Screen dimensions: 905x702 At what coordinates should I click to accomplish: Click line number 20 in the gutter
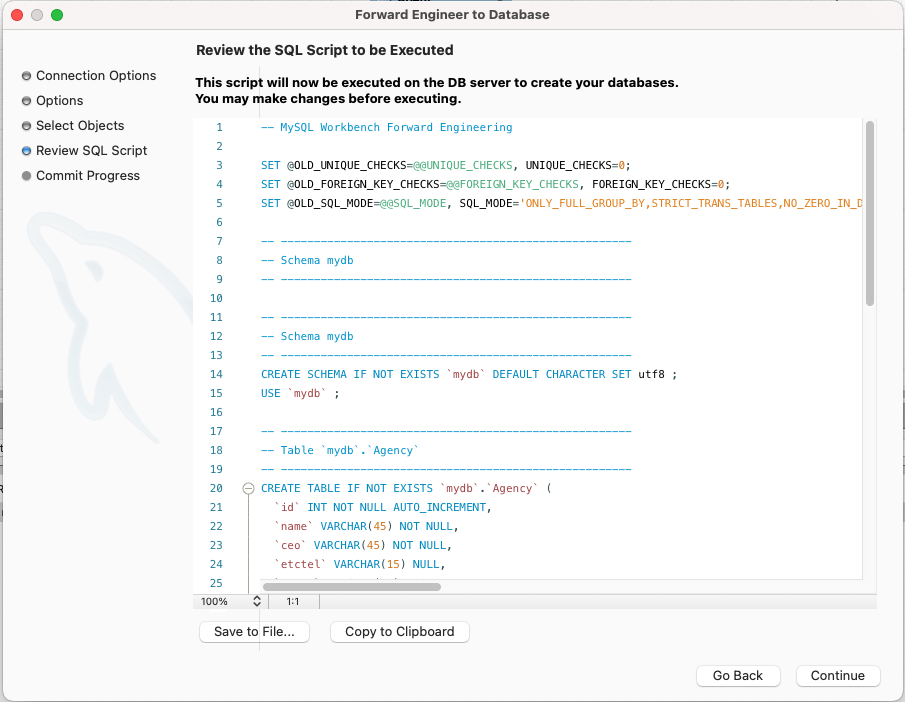tap(216, 488)
